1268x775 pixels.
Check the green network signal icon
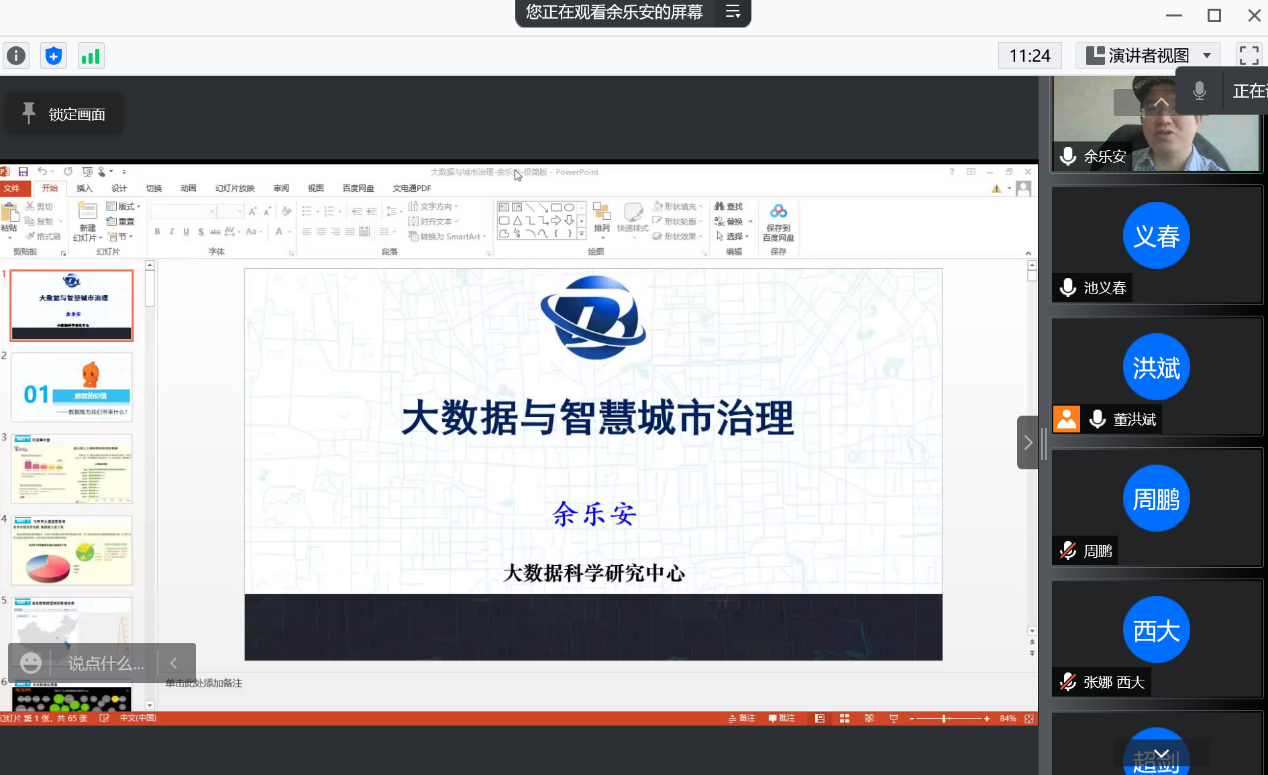(x=91, y=56)
